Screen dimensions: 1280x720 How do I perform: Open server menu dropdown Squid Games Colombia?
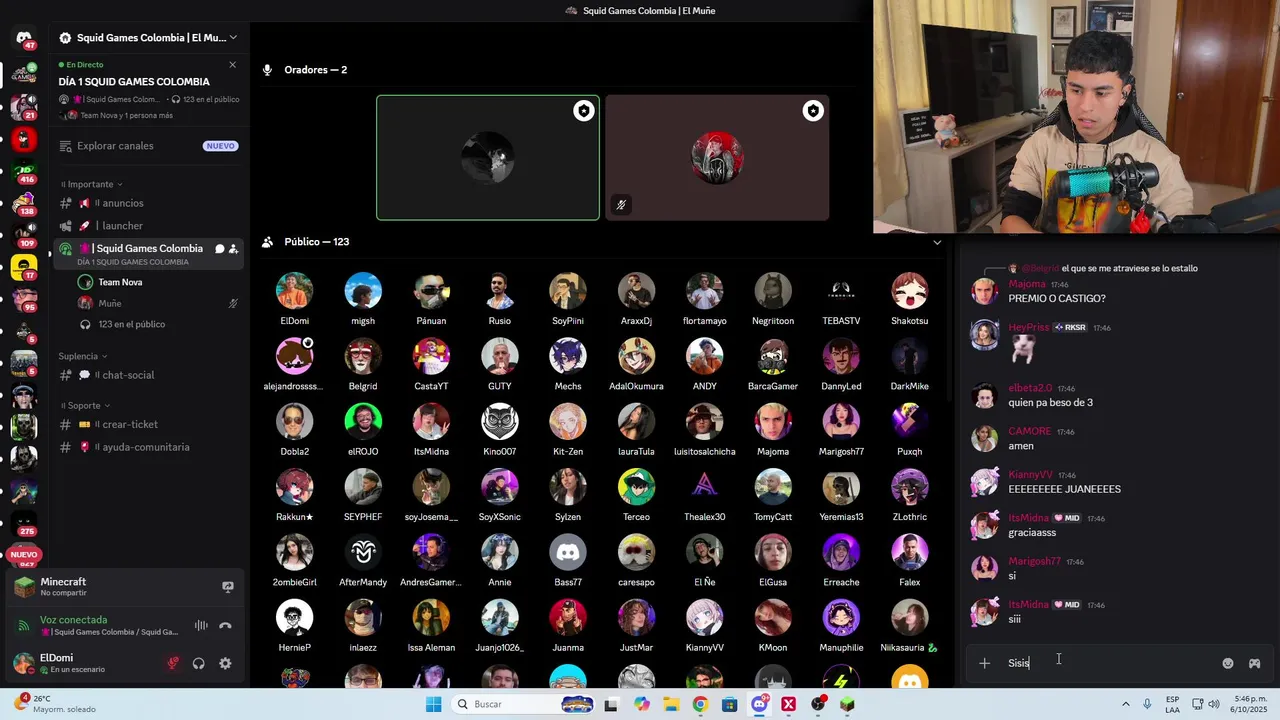(x=148, y=38)
